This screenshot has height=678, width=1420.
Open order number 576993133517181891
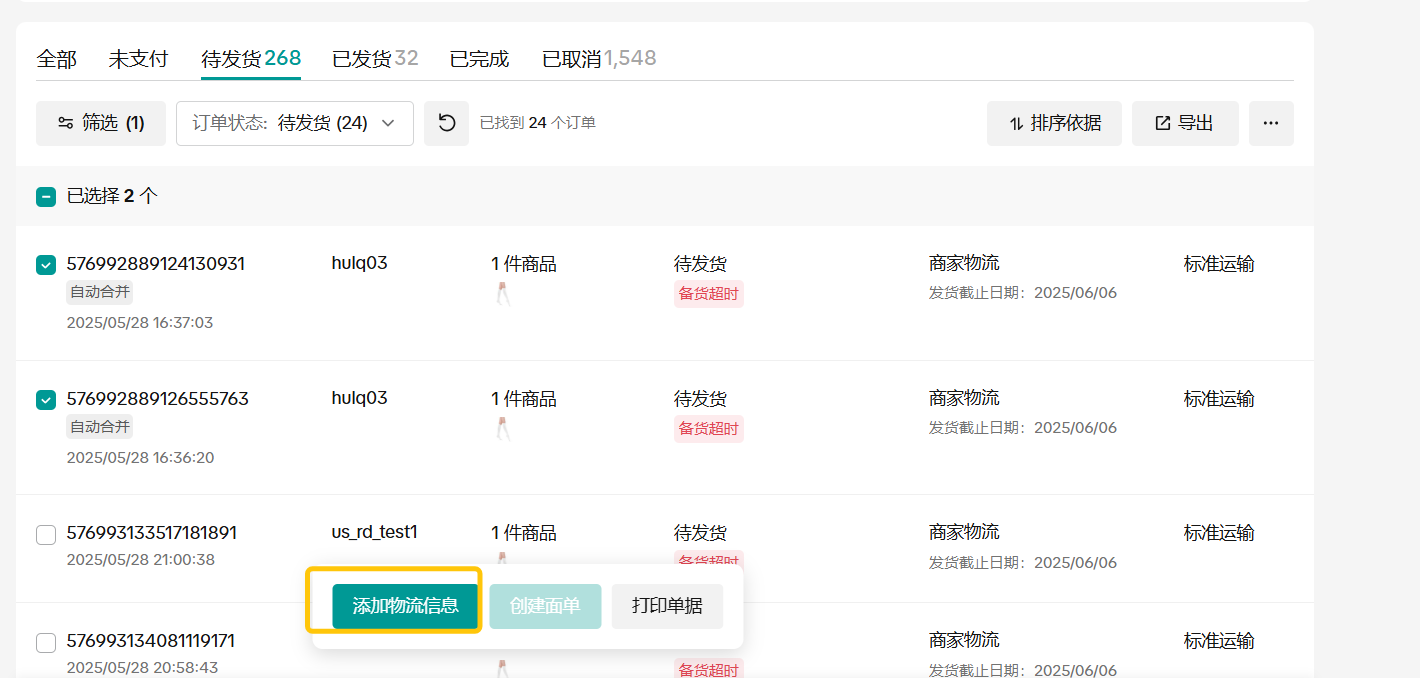pos(151,533)
